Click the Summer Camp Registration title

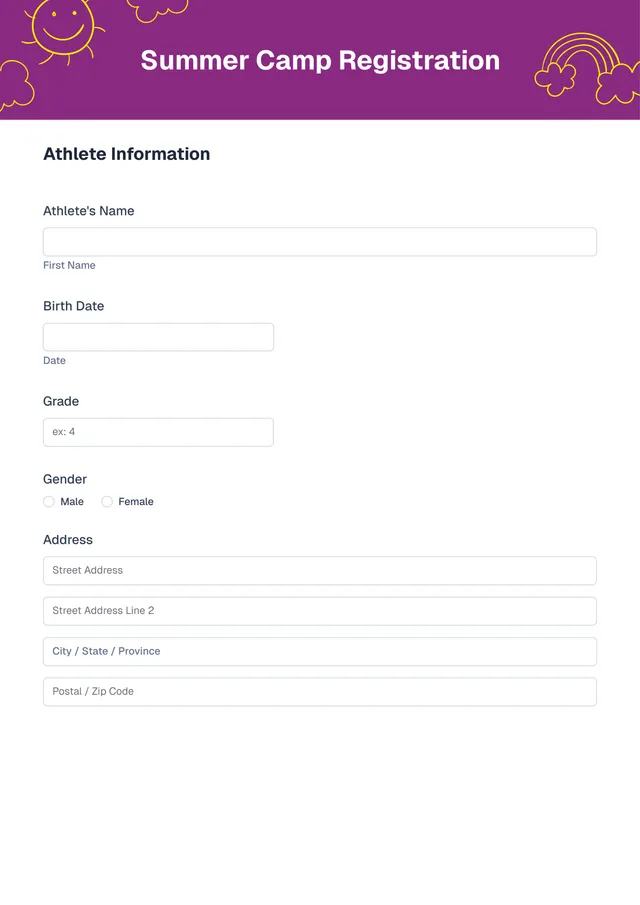[320, 60]
